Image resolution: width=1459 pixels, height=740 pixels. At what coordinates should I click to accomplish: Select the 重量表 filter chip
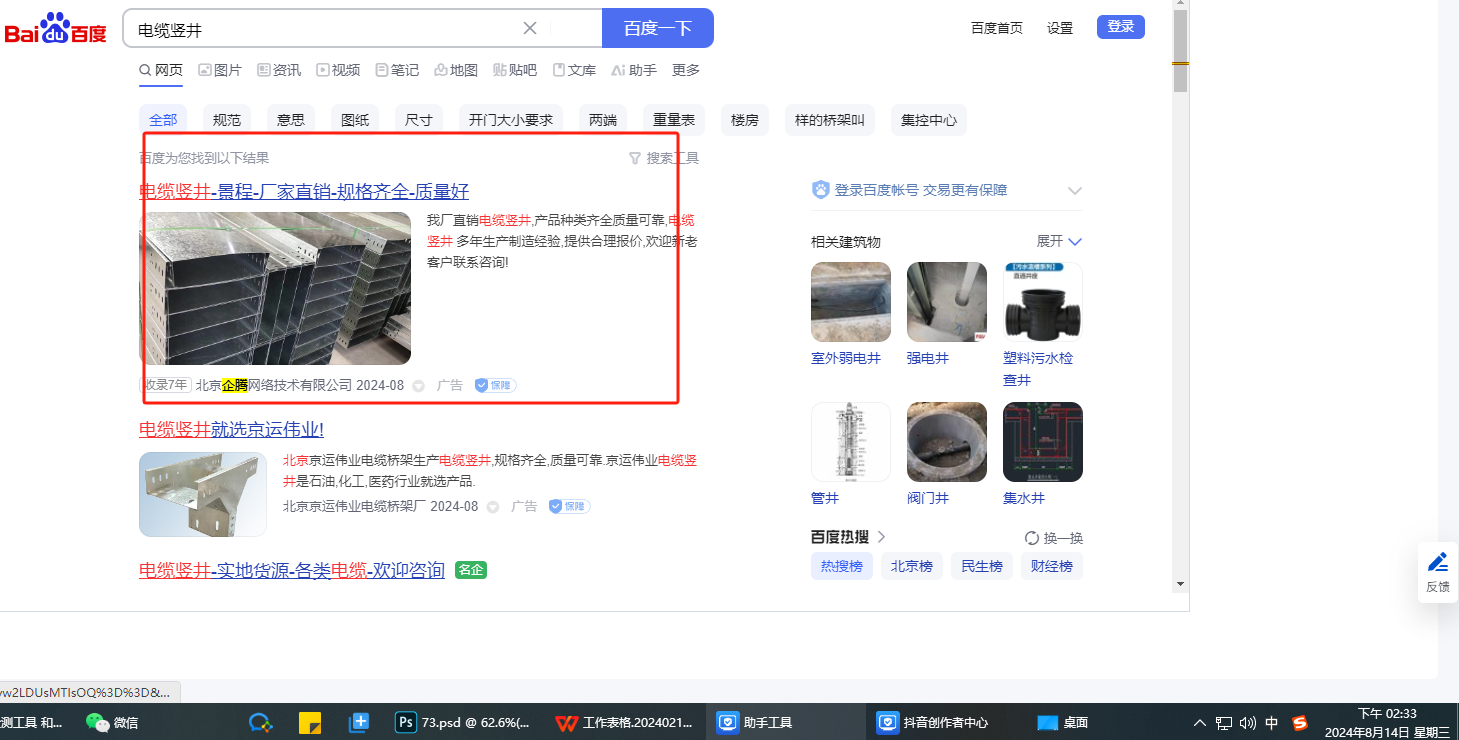point(674,120)
